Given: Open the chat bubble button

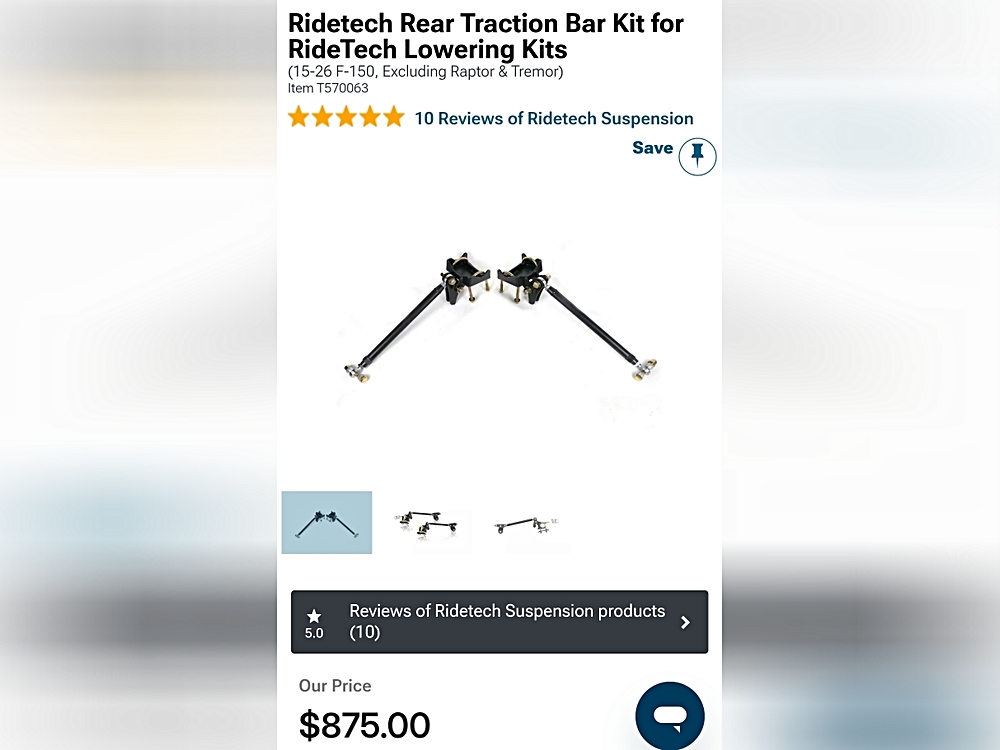Looking at the screenshot, I should tap(670, 716).
